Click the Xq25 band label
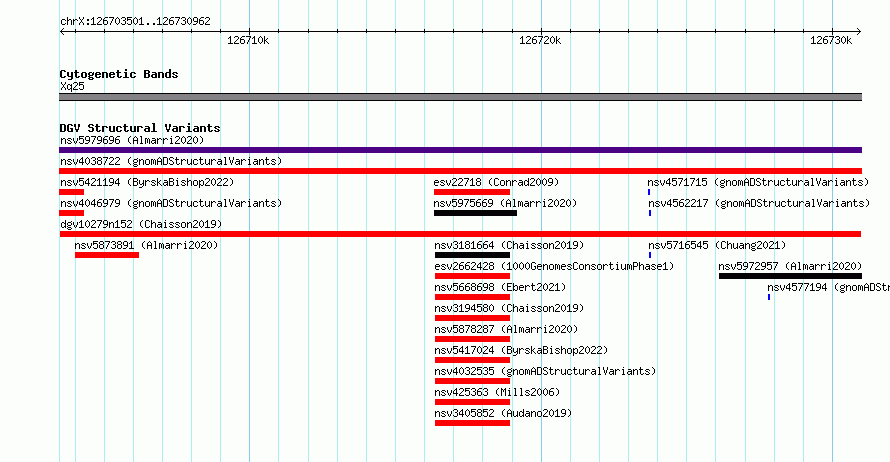The height and width of the screenshot is (462, 890). (72, 86)
